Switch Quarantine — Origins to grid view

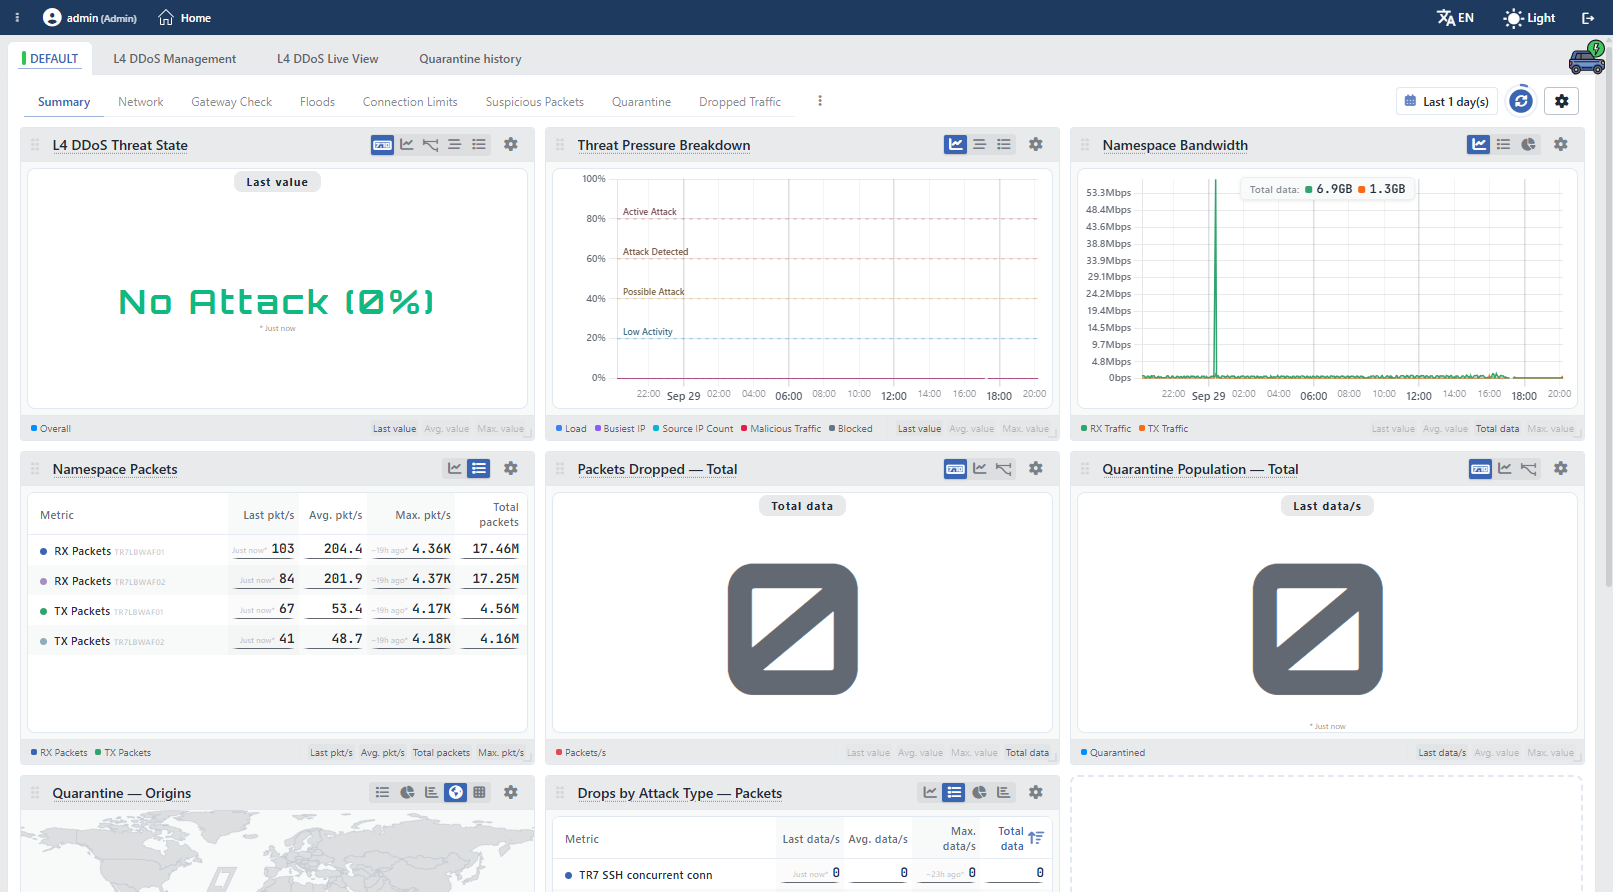click(480, 793)
